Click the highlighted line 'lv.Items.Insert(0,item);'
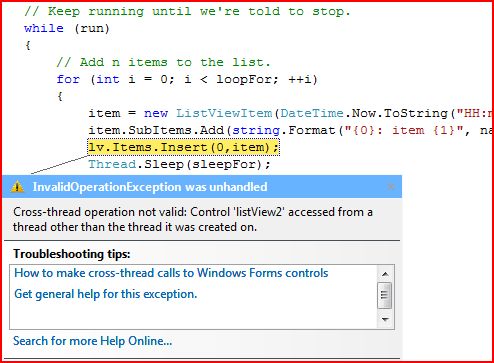 [x=184, y=147]
